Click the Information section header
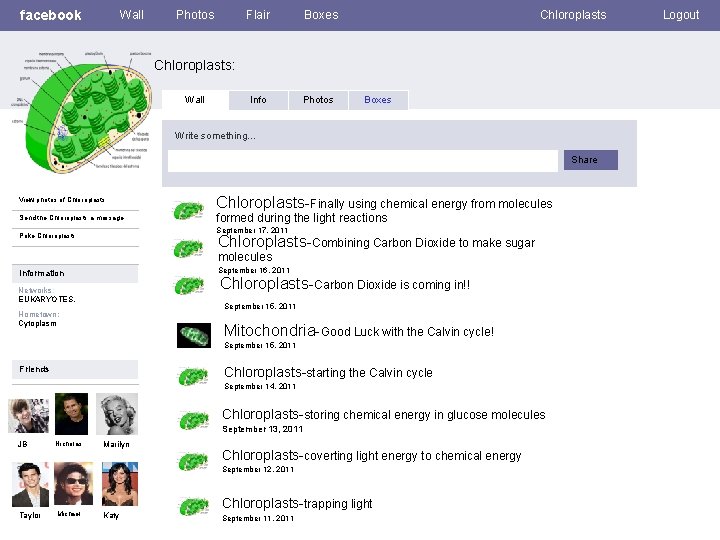 75,273
